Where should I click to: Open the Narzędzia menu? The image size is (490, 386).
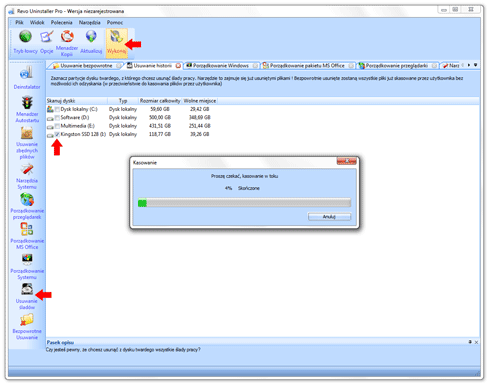coord(90,22)
